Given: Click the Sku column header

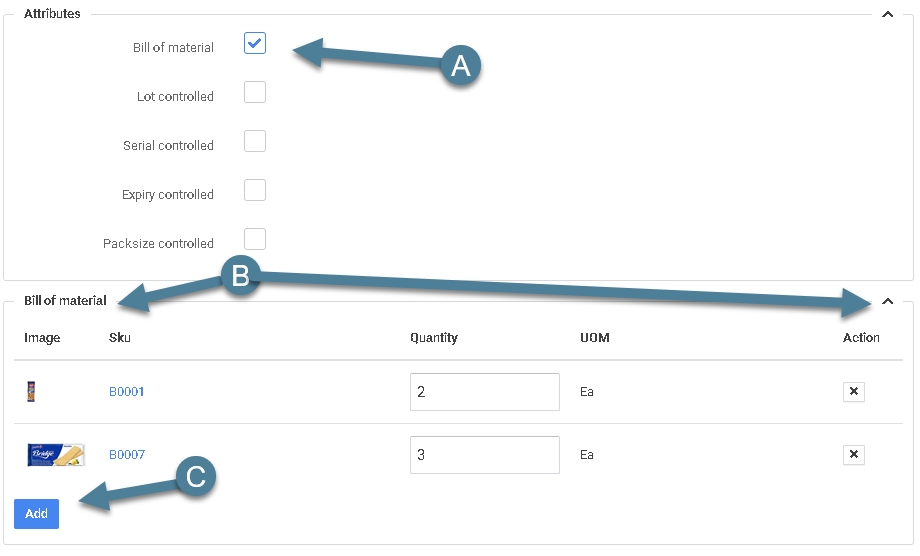Looking at the screenshot, I should [x=120, y=338].
